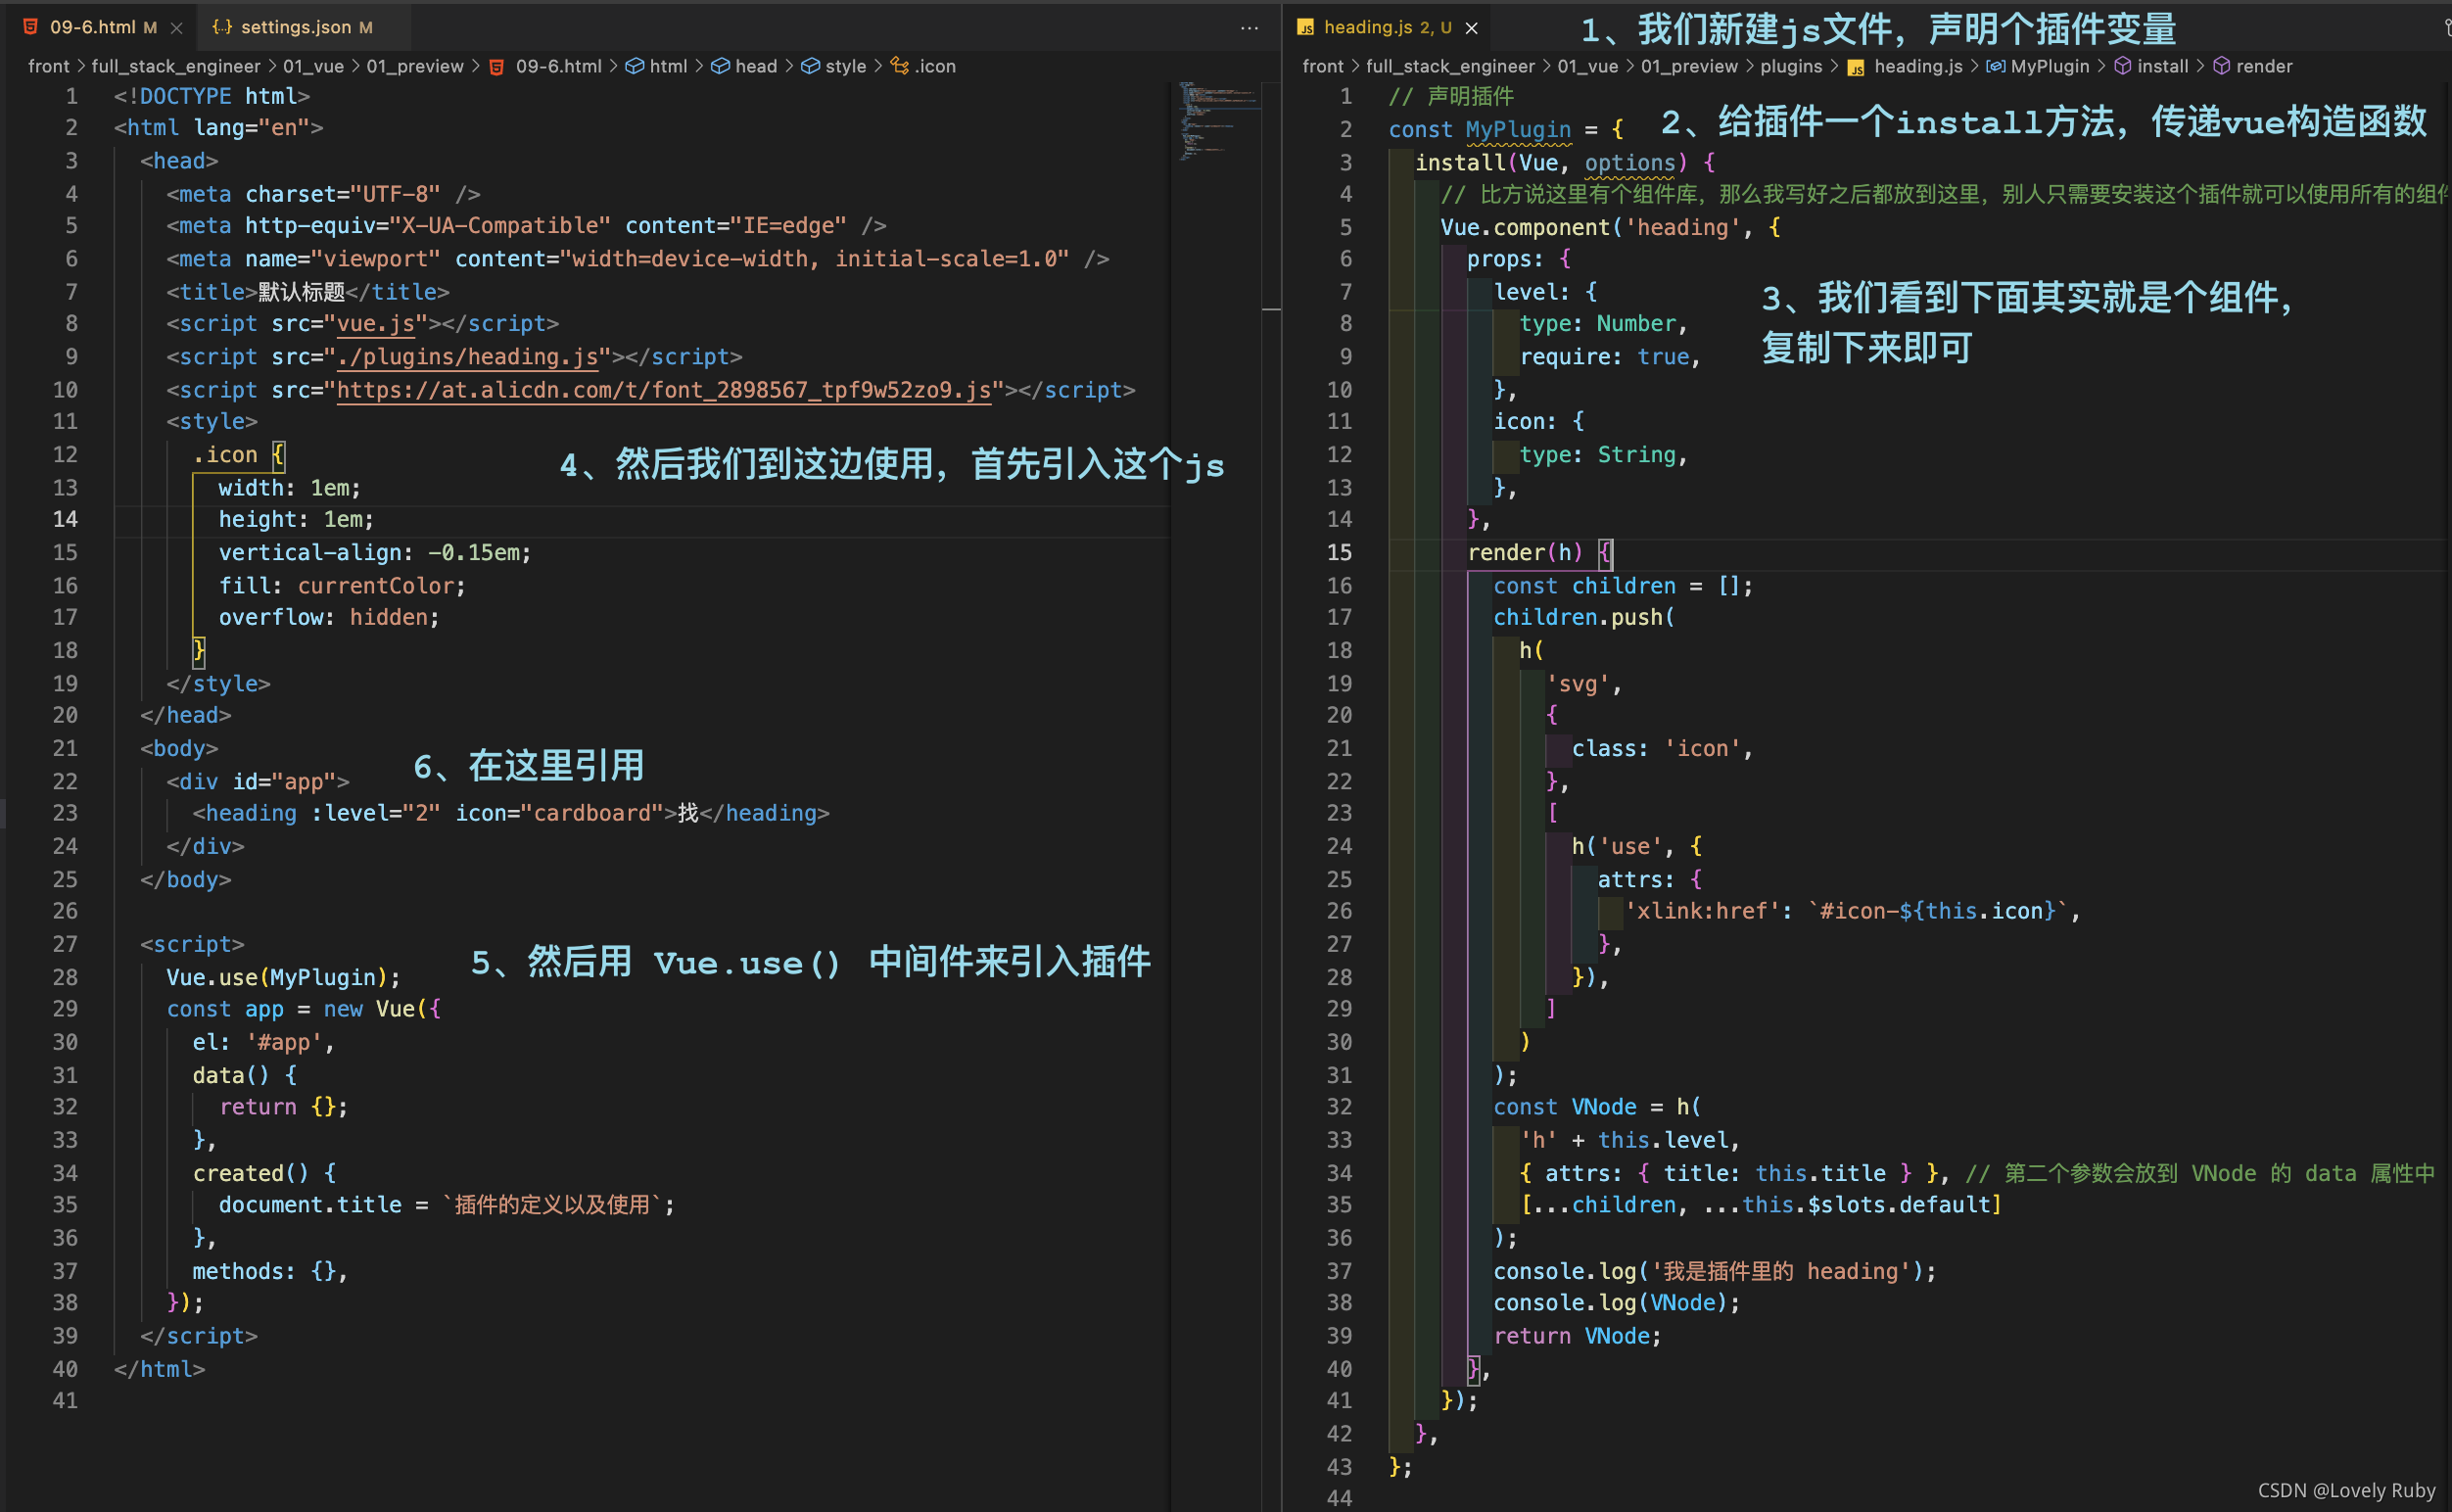The image size is (2452, 1512).
Task: Open the plugins folder breadcrumb dropdown
Action: tap(1790, 66)
